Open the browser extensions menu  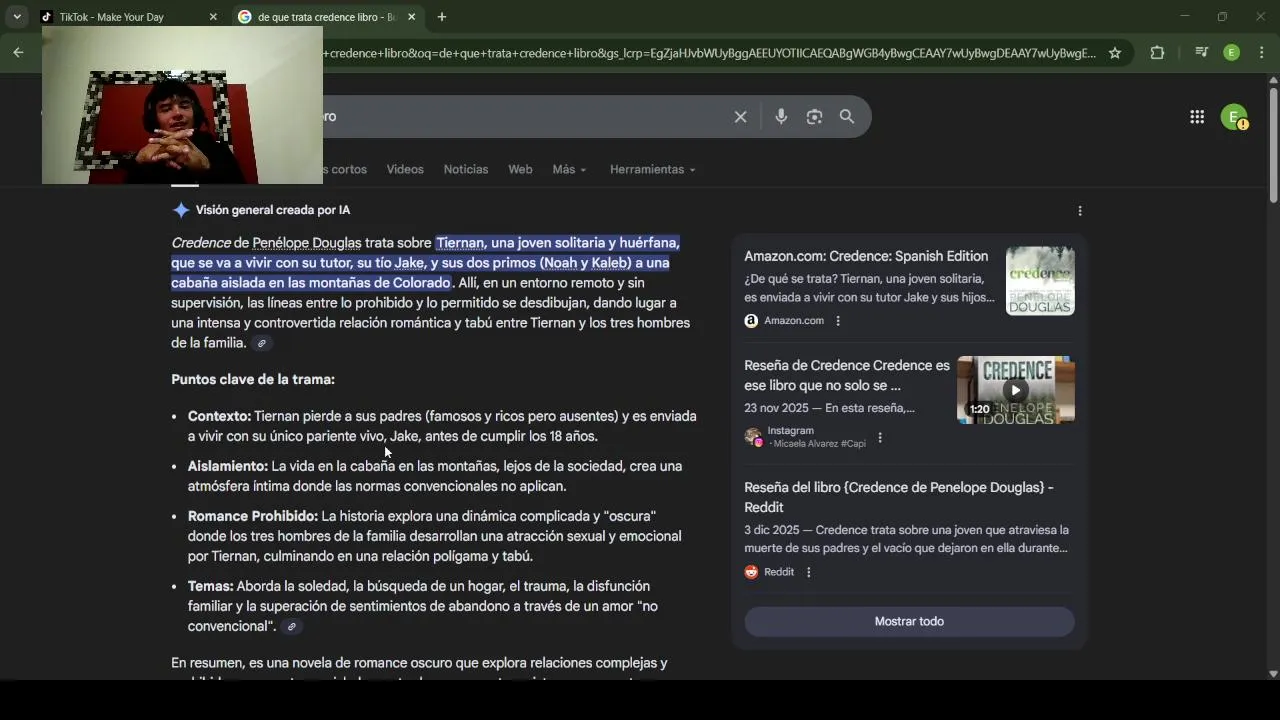click(x=1157, y=53)
